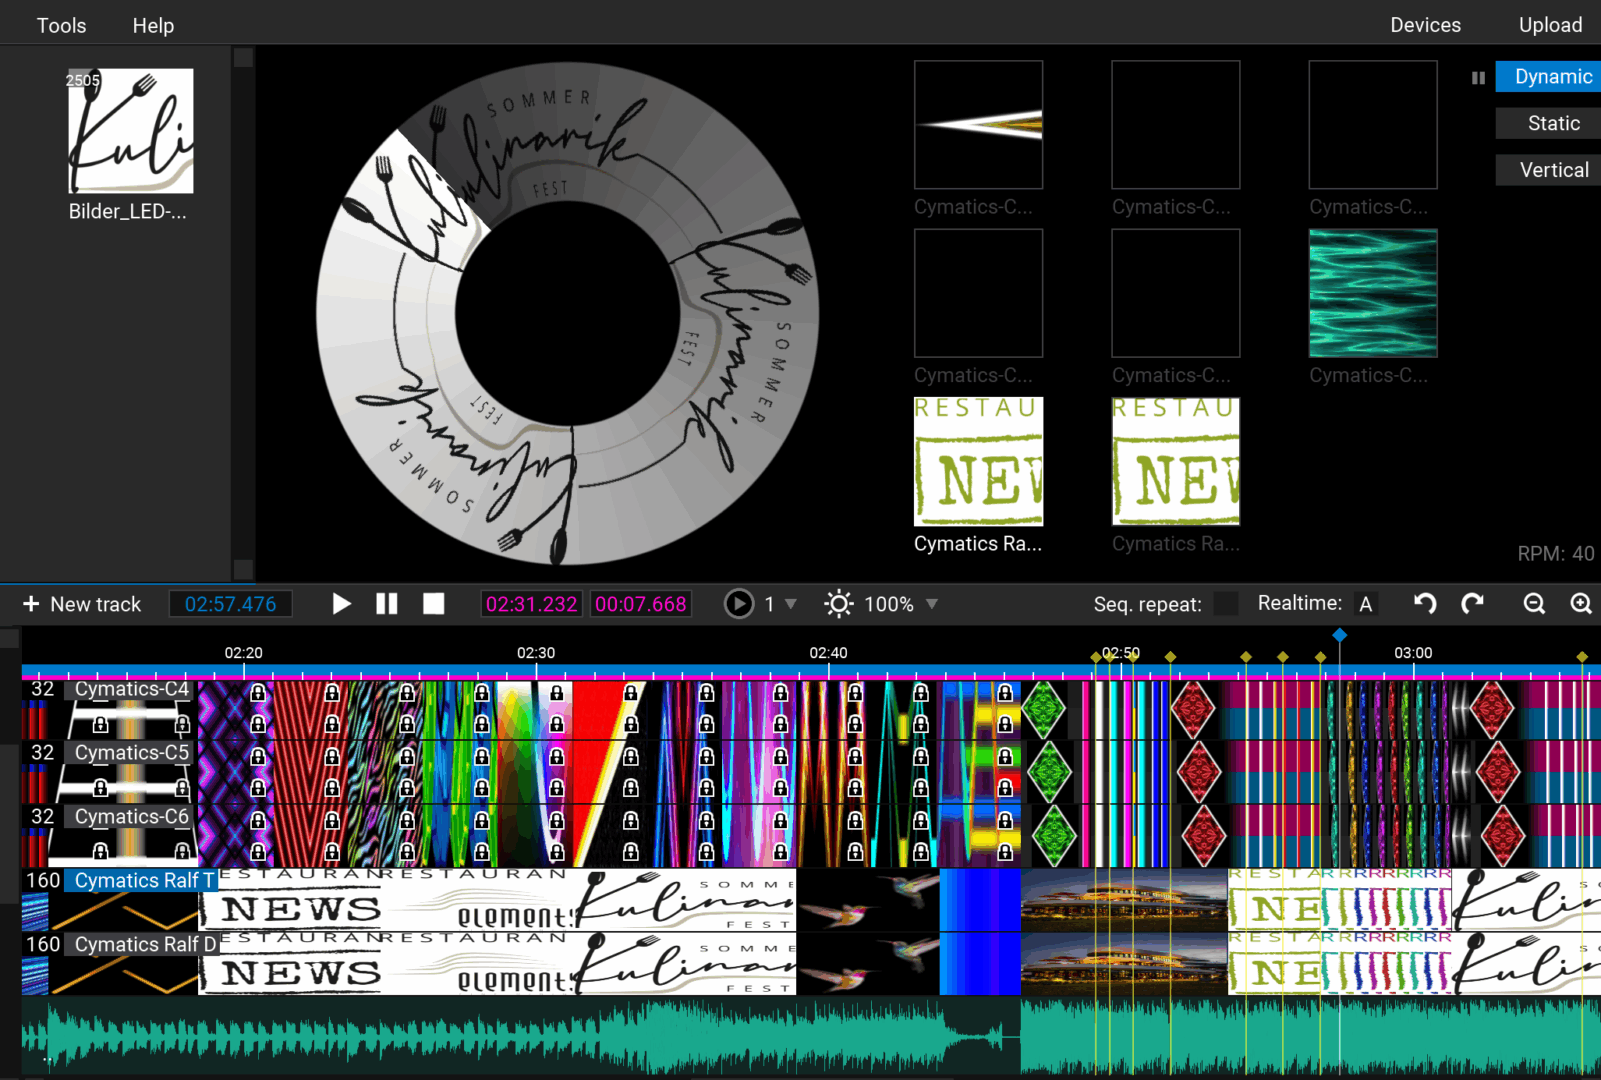Add a New track
Screen dimensions: 1601x1080
coord(82,604)
